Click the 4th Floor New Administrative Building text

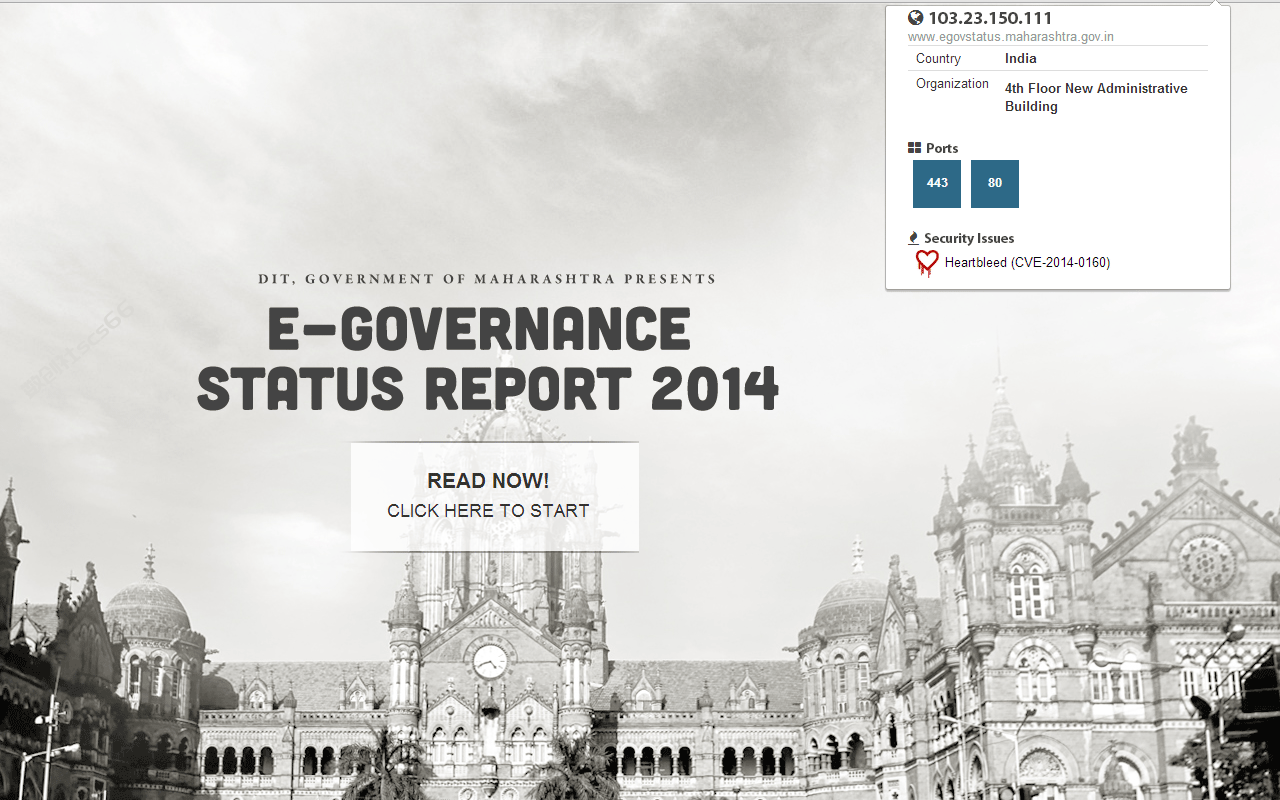[x=1096, y=97]
